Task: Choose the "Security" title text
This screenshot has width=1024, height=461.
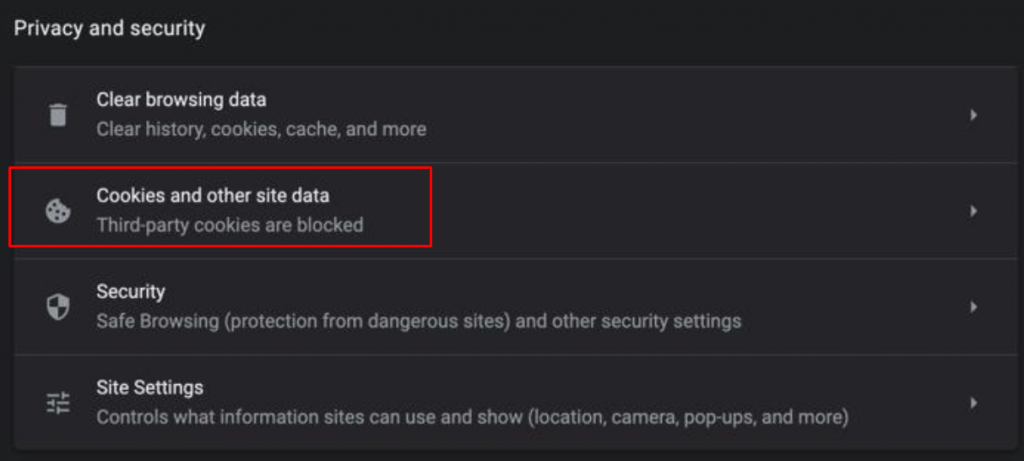Action: pyautogui.click(x=130, y=292)
